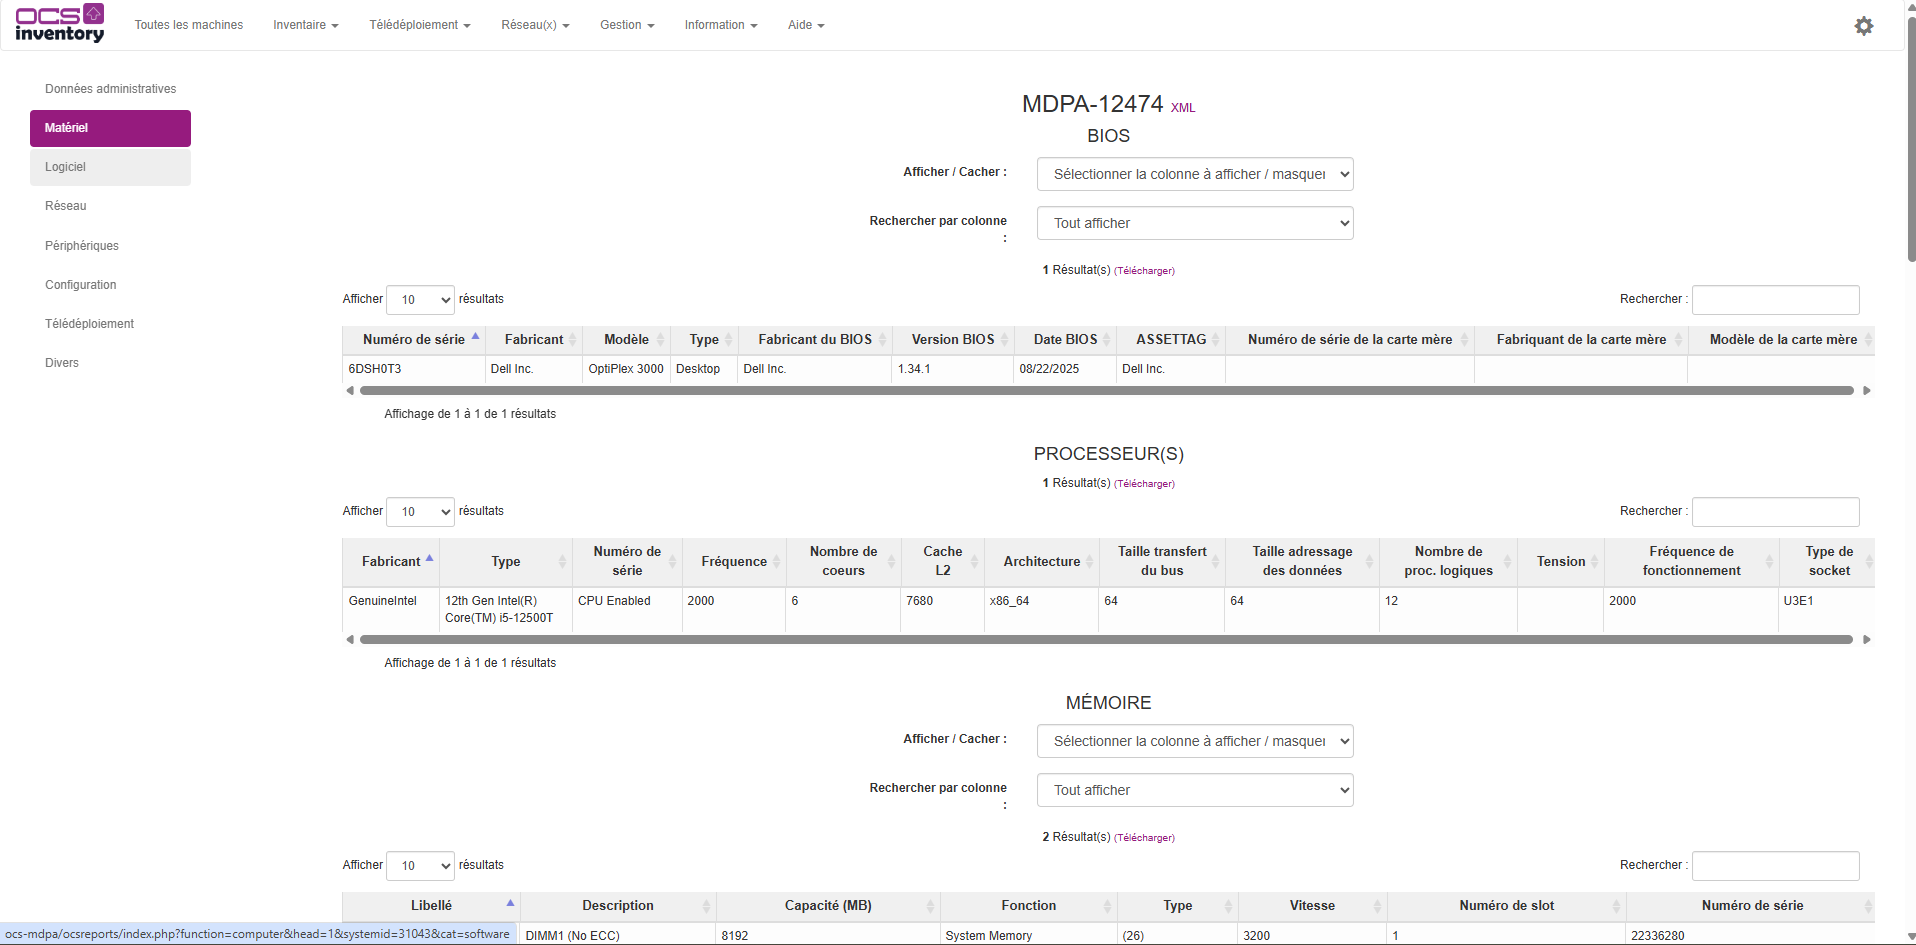
Task: Click the OCS Inventory logo
Action: pos(59,24)
